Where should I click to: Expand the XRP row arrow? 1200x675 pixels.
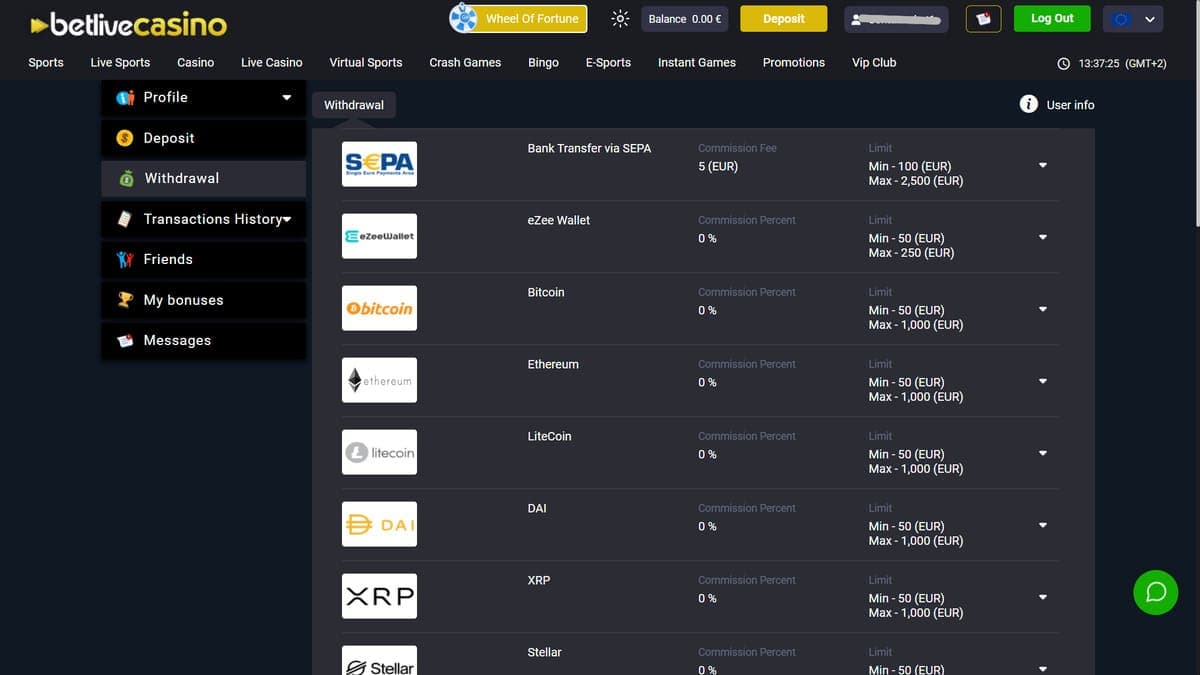1043,597
